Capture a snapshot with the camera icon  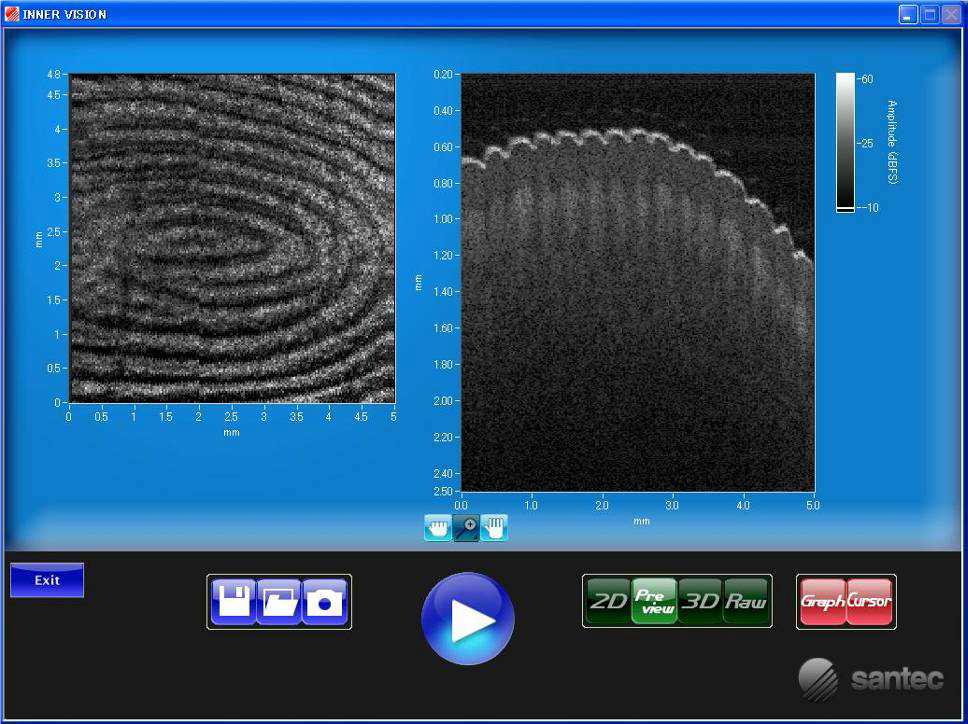click(320, 601)
